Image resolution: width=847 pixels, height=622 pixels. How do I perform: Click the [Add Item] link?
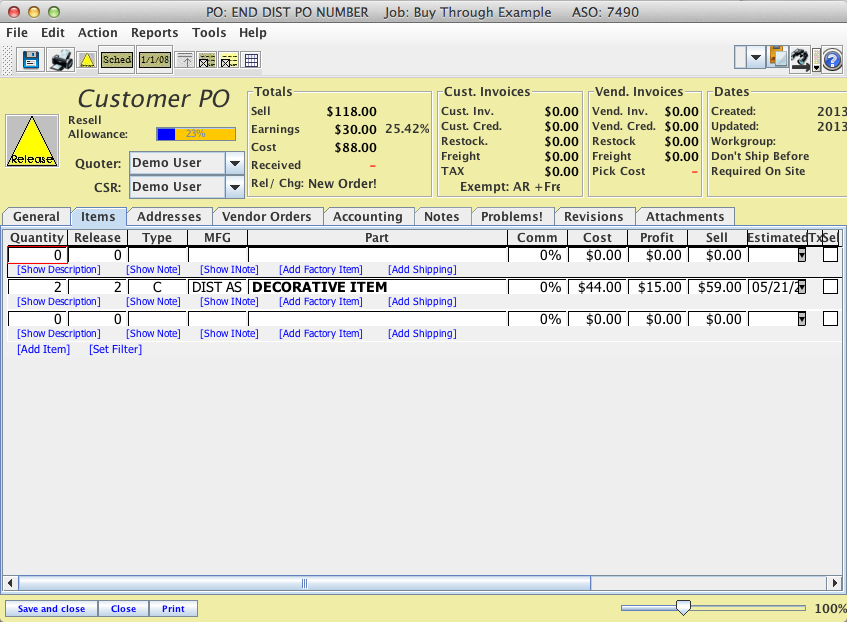click(x=43, y=350)
